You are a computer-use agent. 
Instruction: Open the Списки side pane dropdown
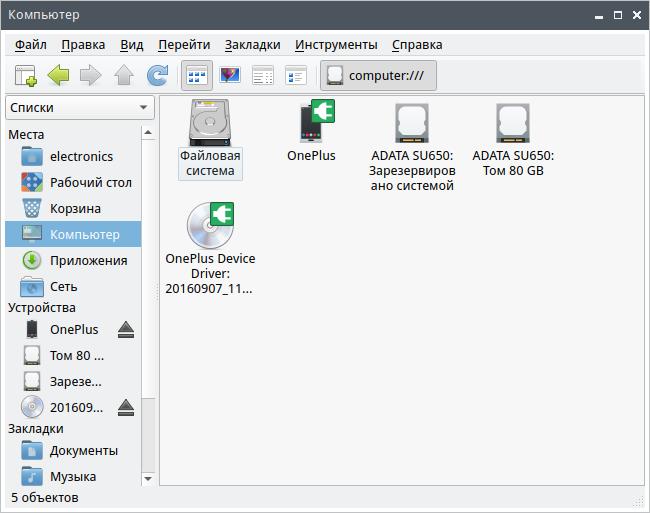point(78,107)
